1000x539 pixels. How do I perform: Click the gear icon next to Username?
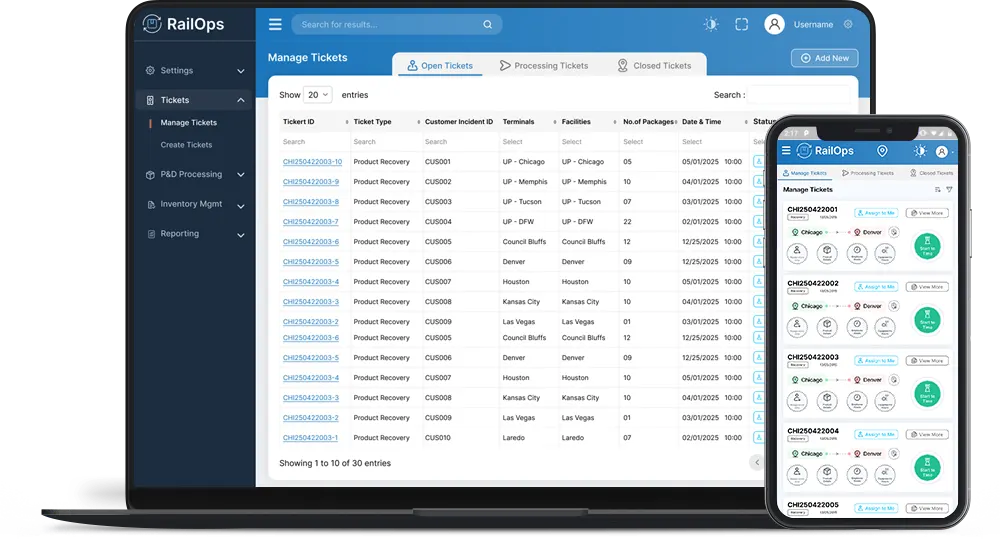click(848, 24)
